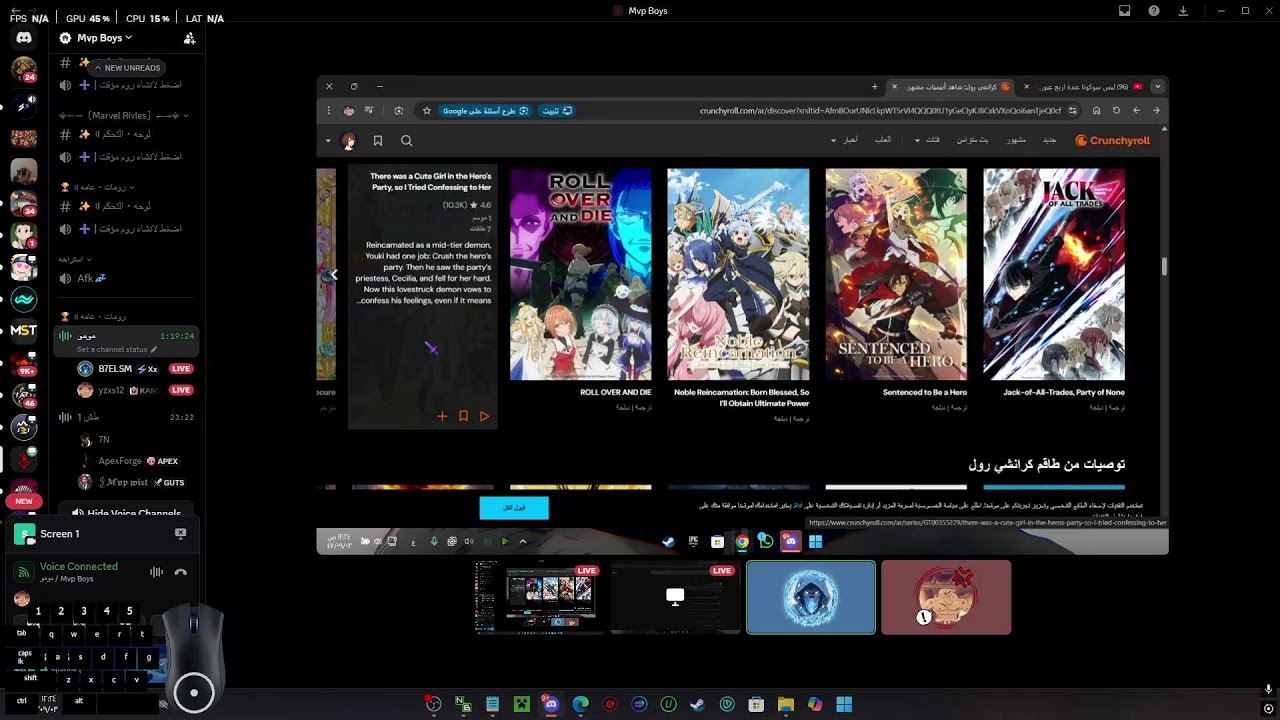Expand the فئات categories dropdown
The width and height of the screenshot is (1280, 720).
[x=928, y=140]
